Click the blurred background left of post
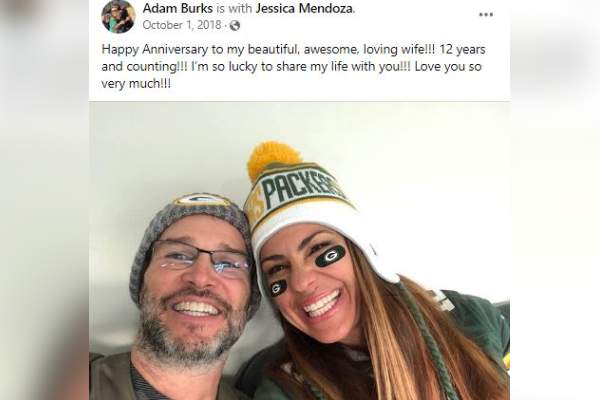The height and width of the screenshot is (400, 600). click(44, 200)
